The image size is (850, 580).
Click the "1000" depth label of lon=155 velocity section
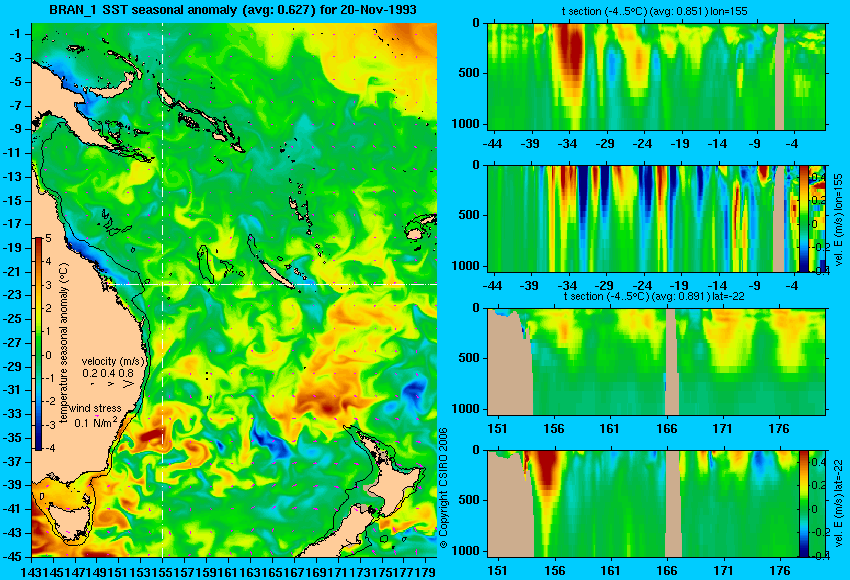[x=466, y=266]
